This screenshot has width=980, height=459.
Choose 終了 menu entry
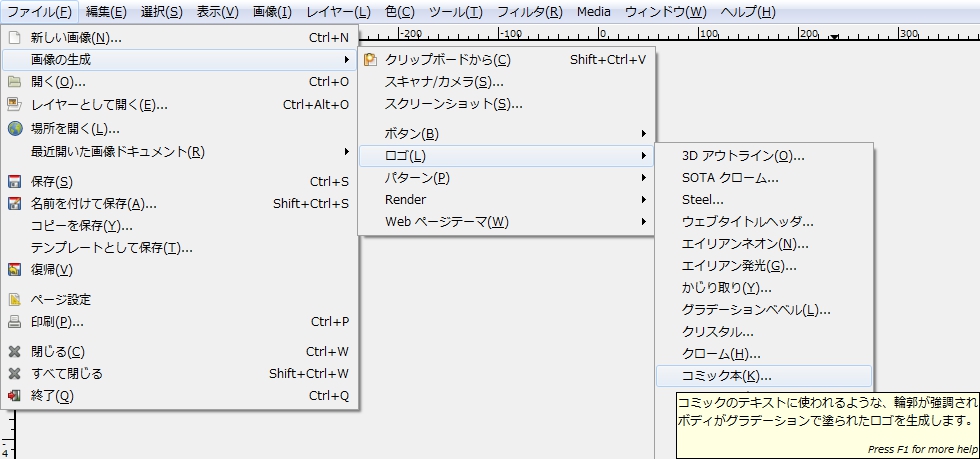[x=180, y=396]
